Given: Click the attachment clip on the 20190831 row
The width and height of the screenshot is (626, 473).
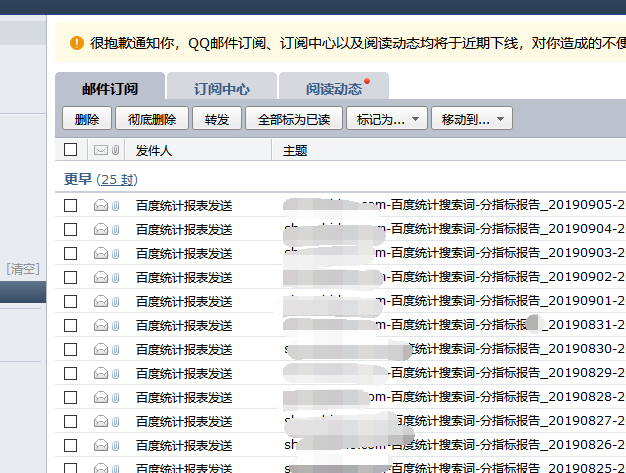Looking at the screenshot, I should pos(116,326).
